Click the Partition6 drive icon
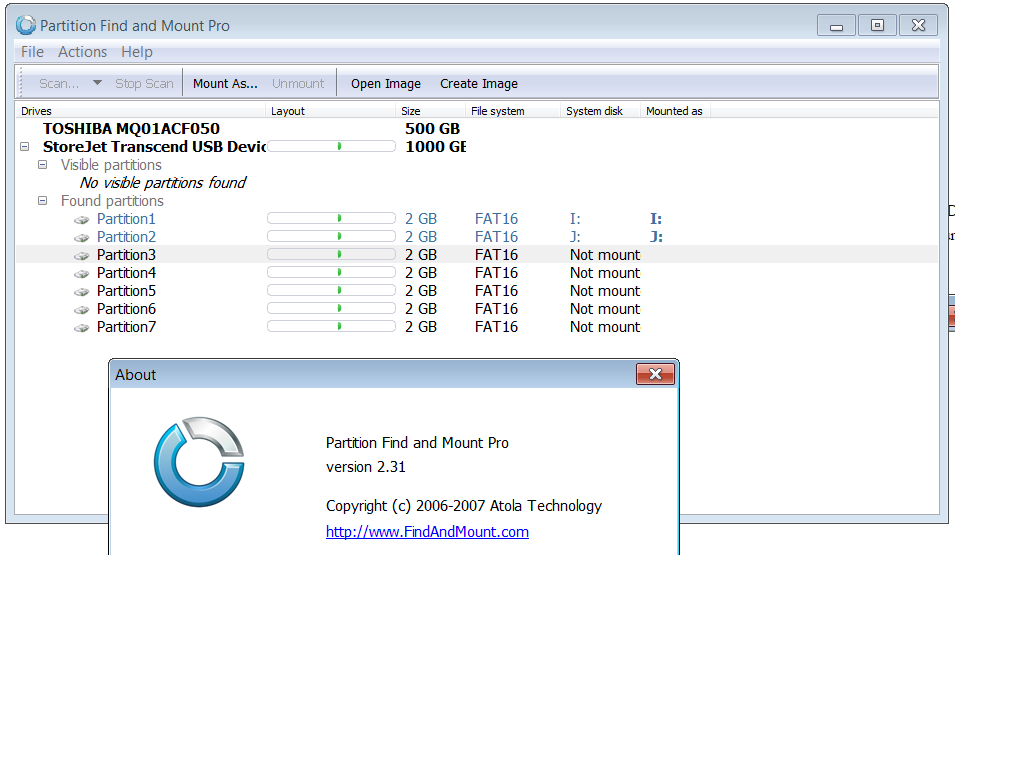The width and height of the screenshot is (1024, 768). click(x=82, y=310)
